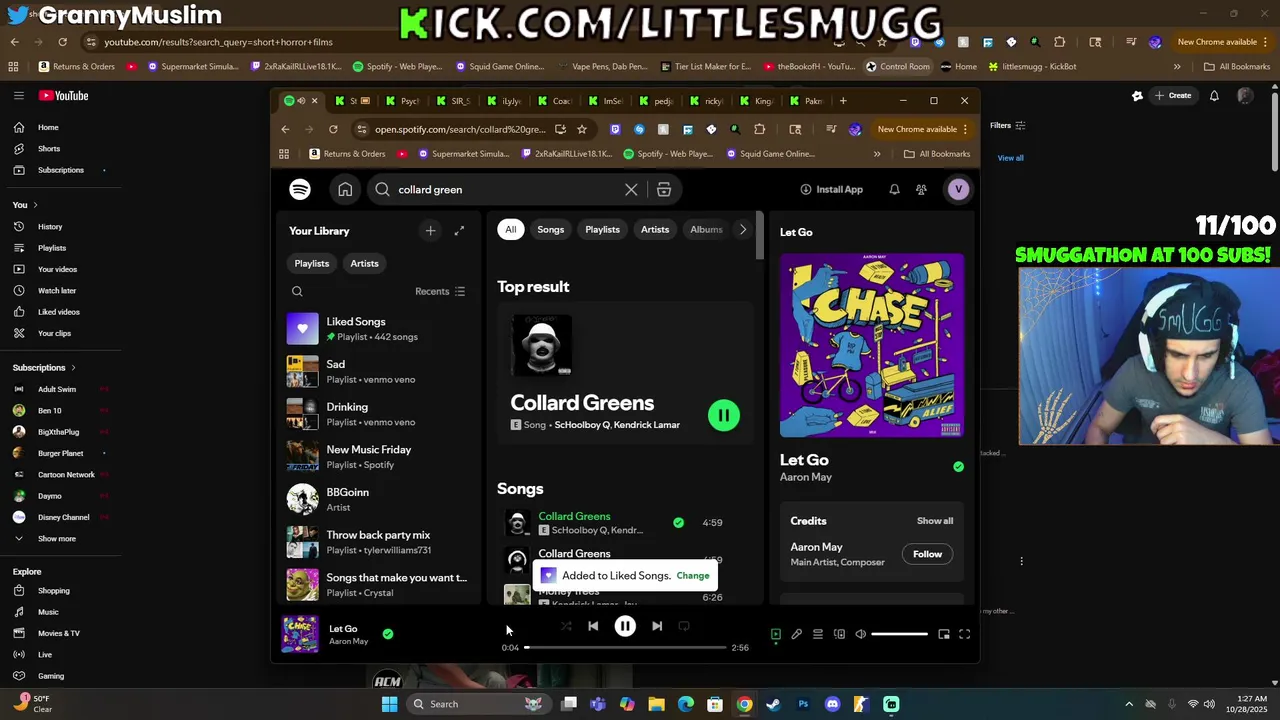Filter search results by Artists
Screen dimensions: 1280x720
coord(655,229)
